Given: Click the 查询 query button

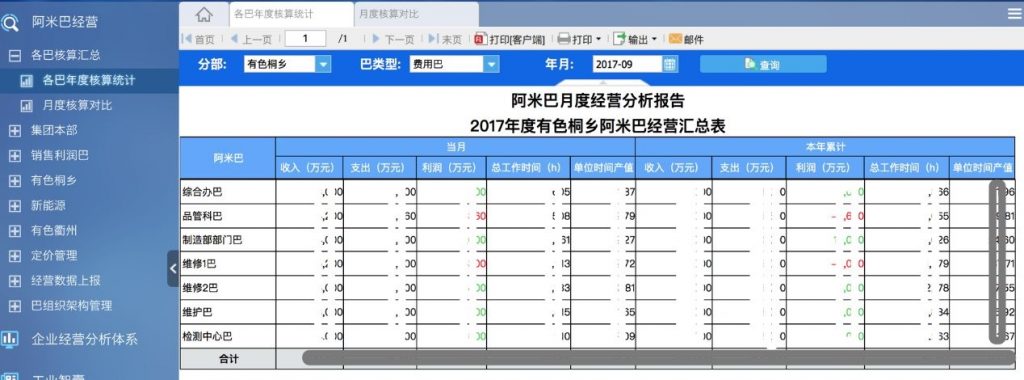Looking at the screenshot, I should pos(763,64).
